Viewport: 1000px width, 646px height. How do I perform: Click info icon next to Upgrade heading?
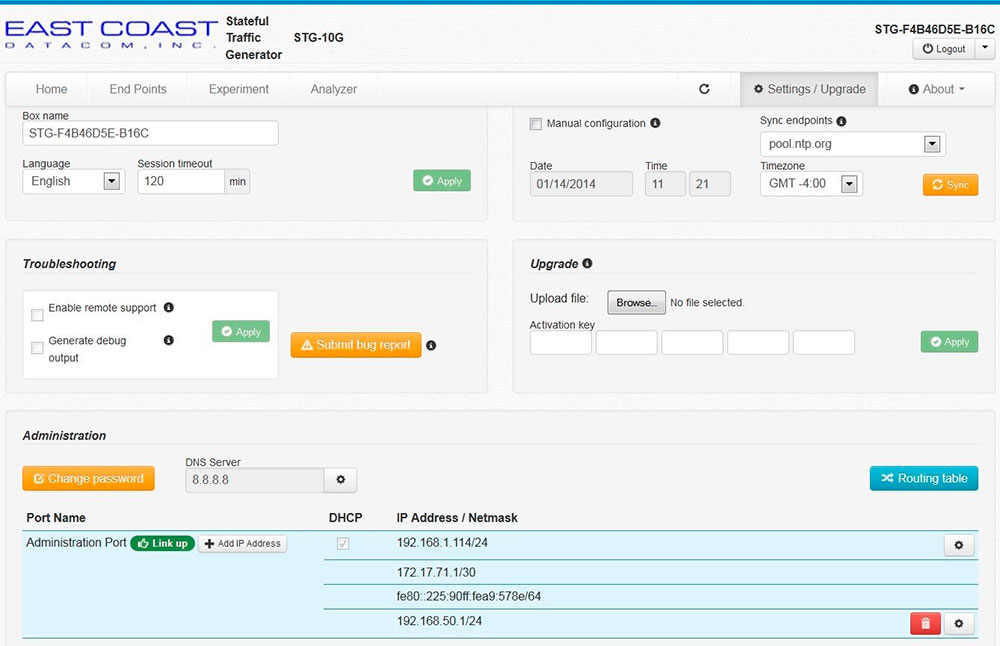point(587,264)
